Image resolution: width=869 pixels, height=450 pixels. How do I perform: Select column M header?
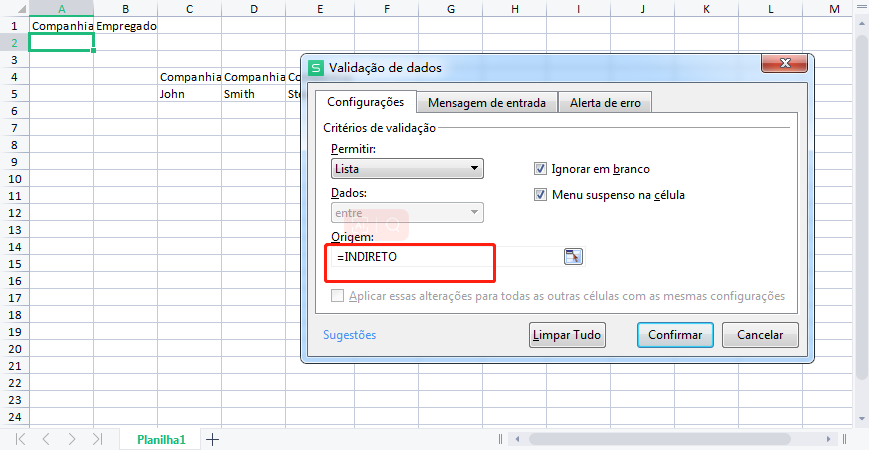pyautogui.click(x=834, y=8)
